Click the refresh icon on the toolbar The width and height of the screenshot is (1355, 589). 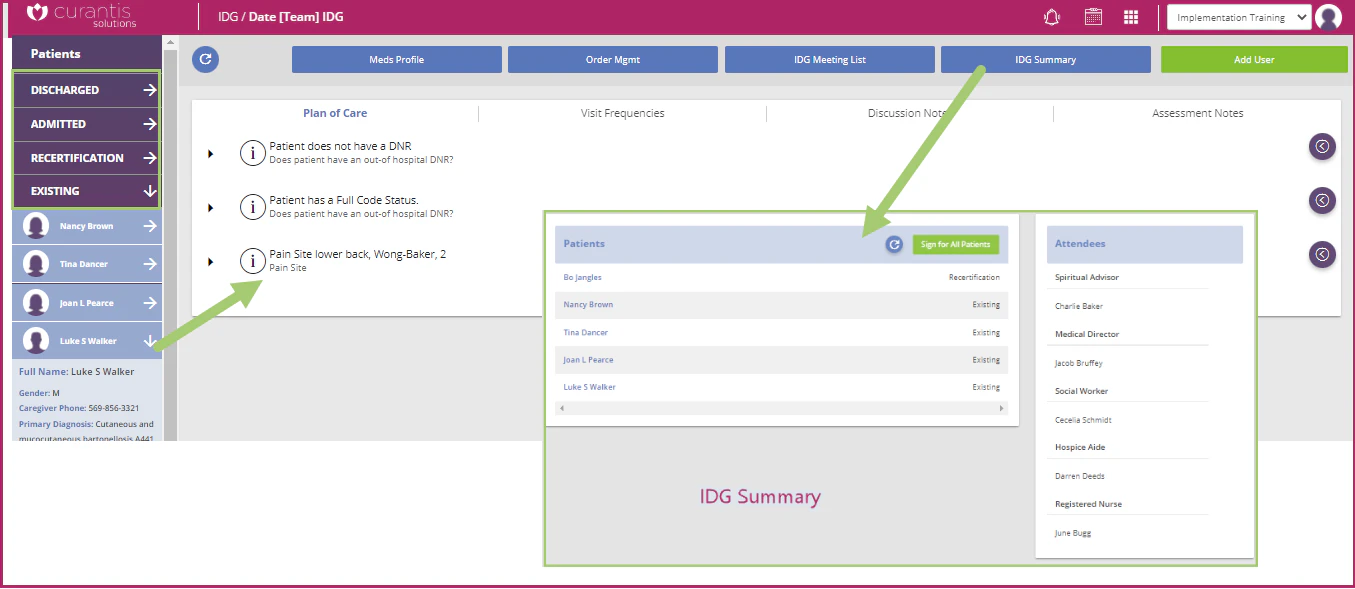click(205, 59)
